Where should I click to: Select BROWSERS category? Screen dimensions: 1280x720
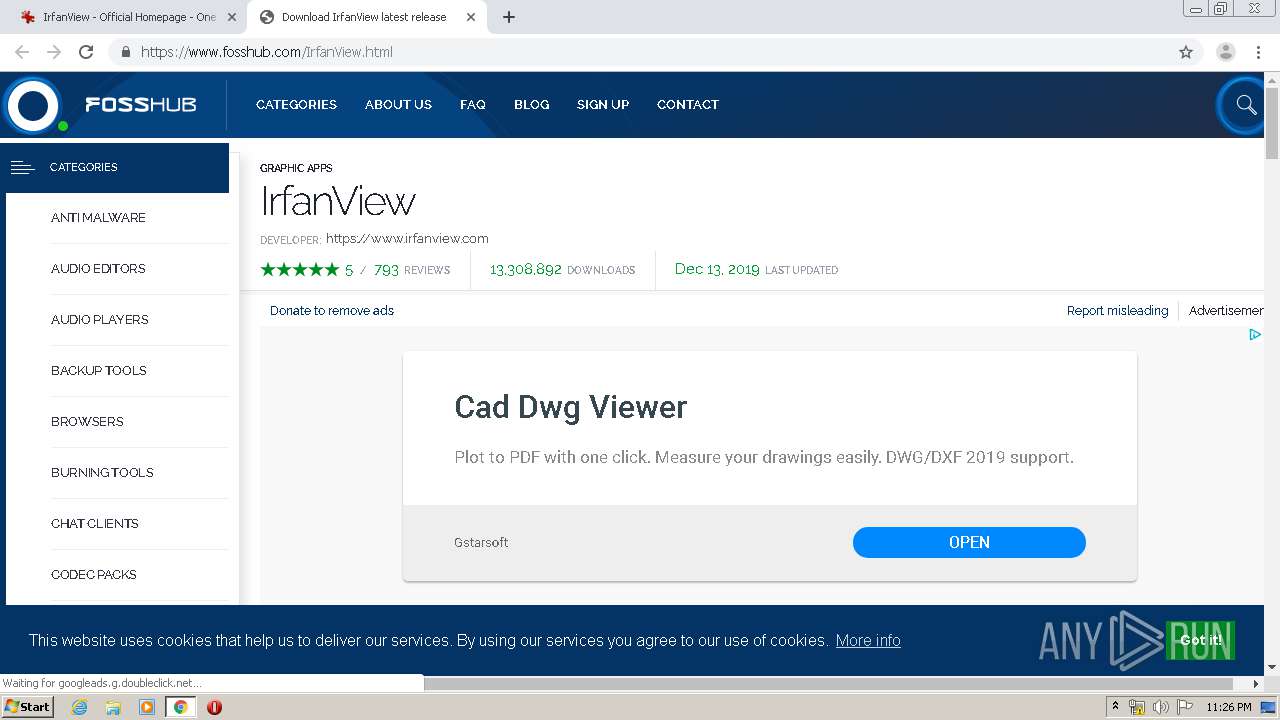click(87, 421)
